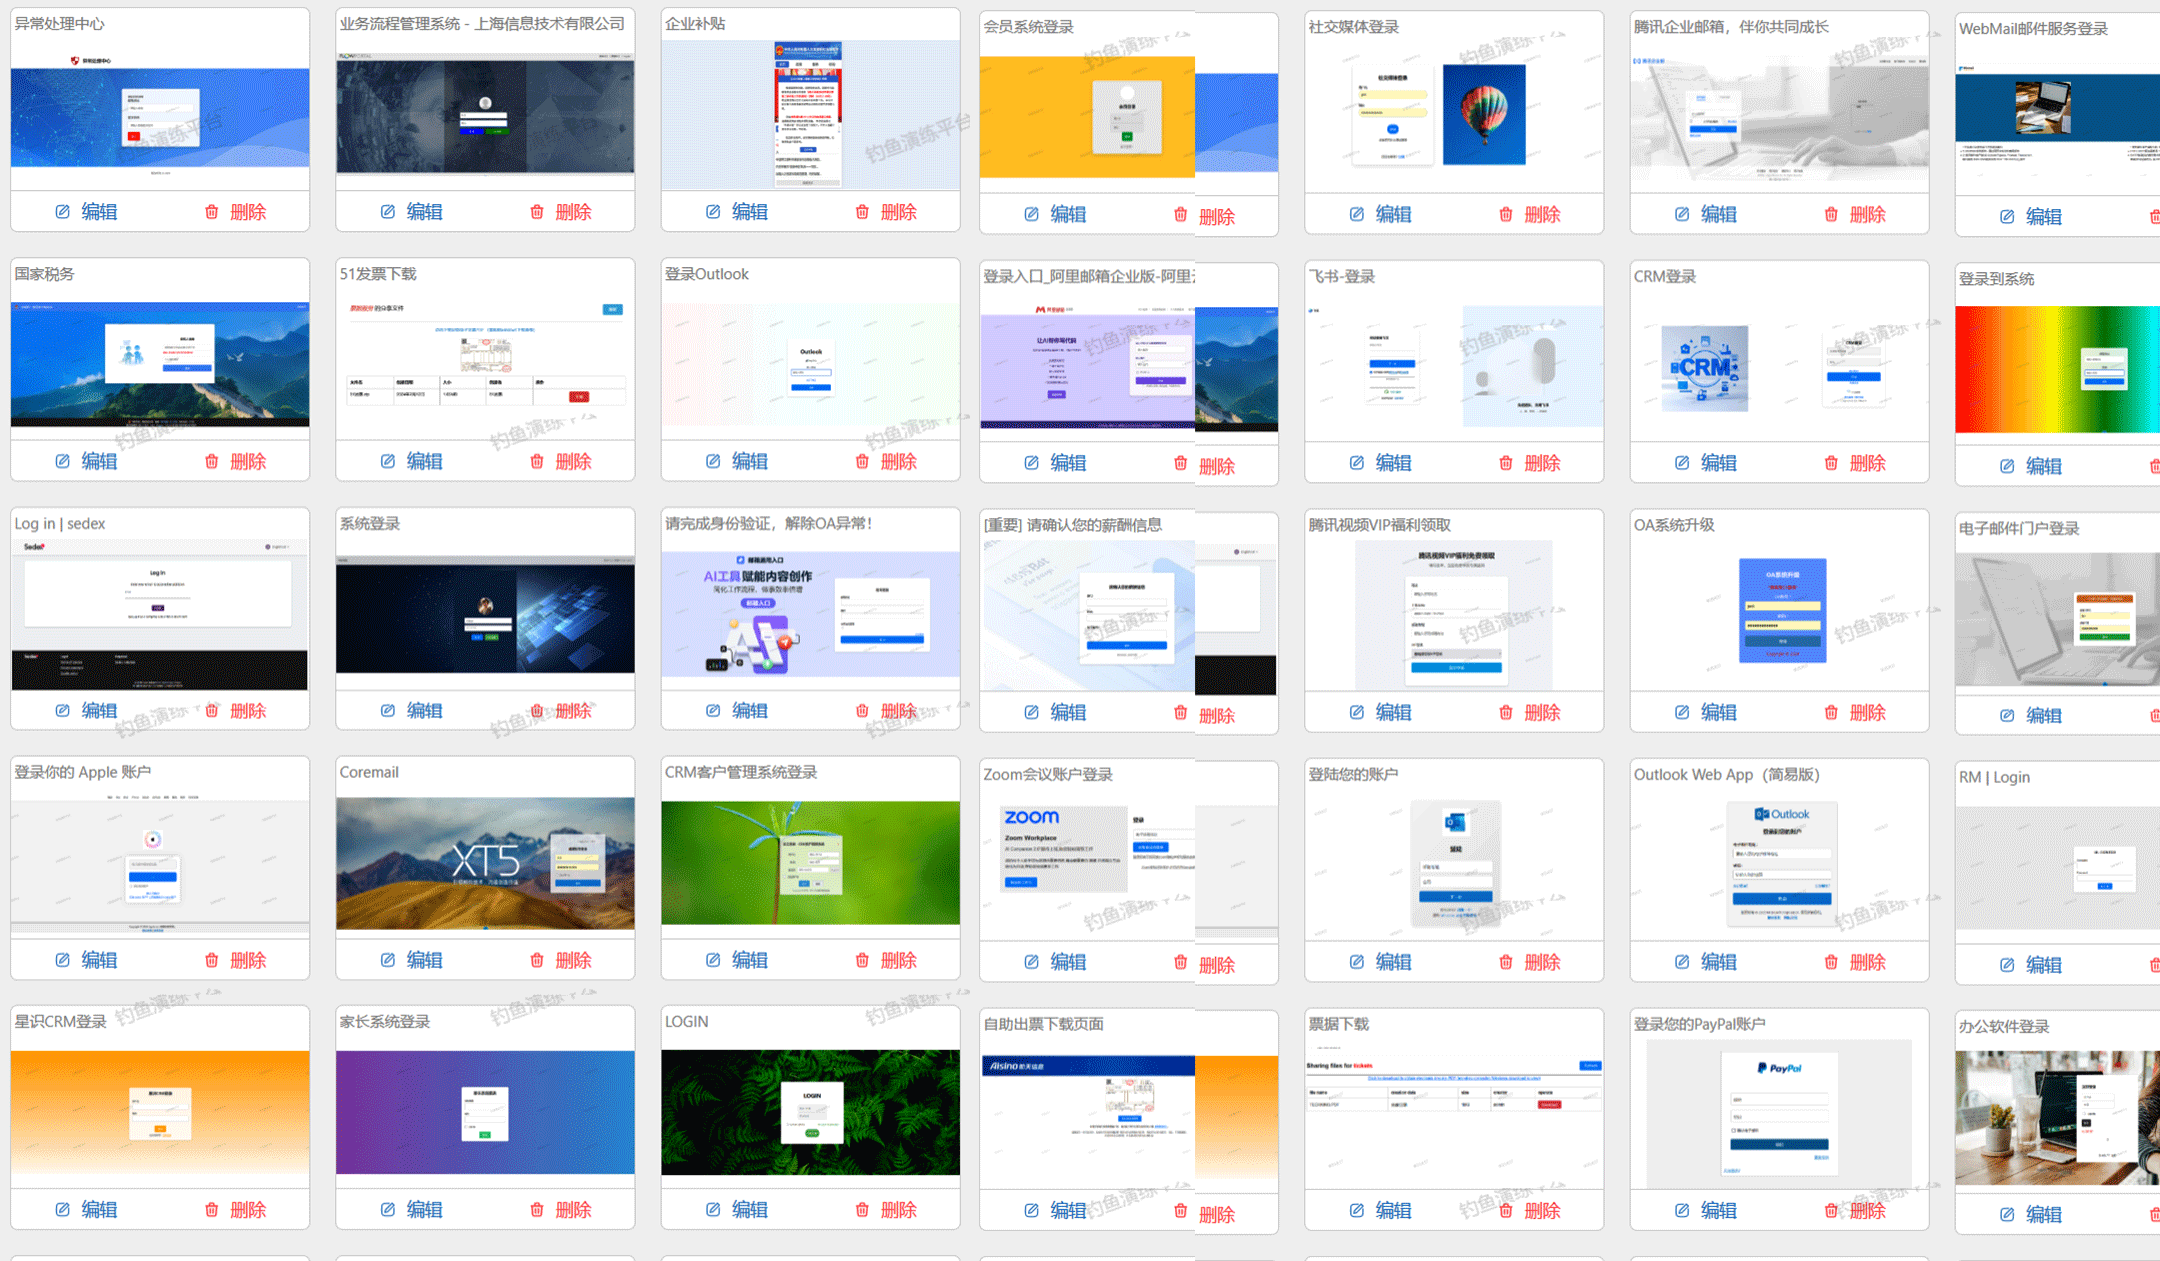Click 编辑 text for 国家税务 template

coord(99,461)
